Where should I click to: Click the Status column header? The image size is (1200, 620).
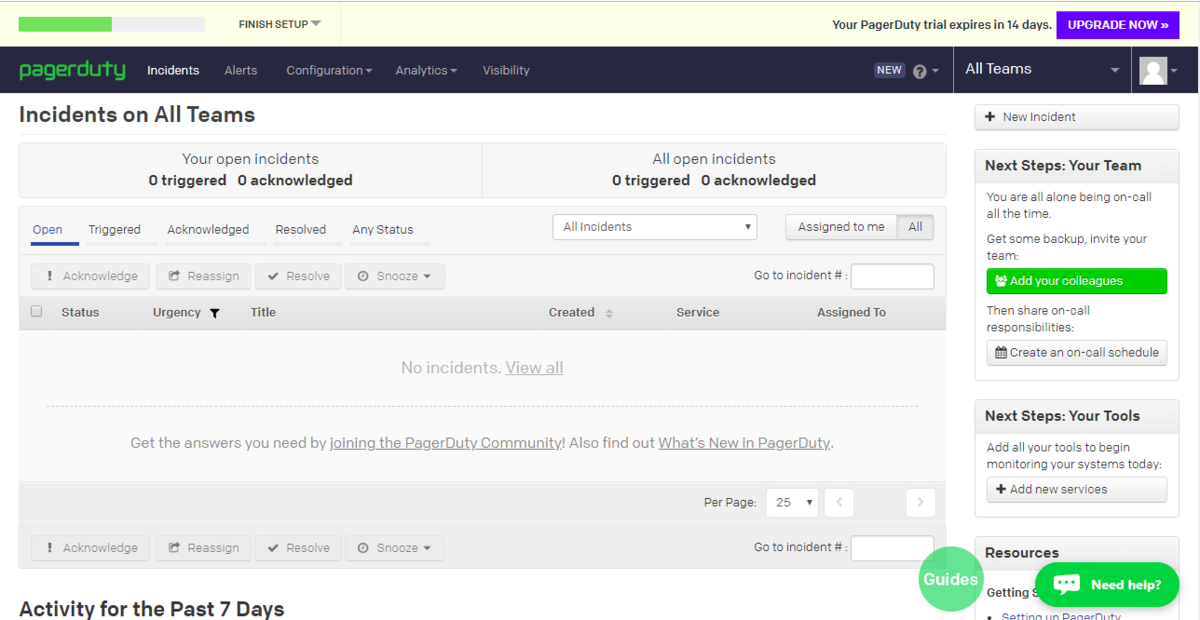(80, 312)
